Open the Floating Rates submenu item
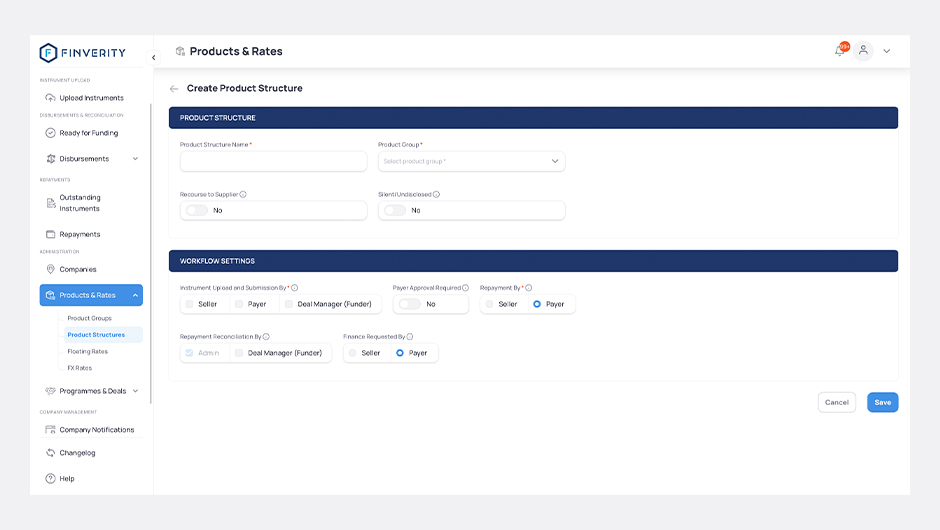 88,351
